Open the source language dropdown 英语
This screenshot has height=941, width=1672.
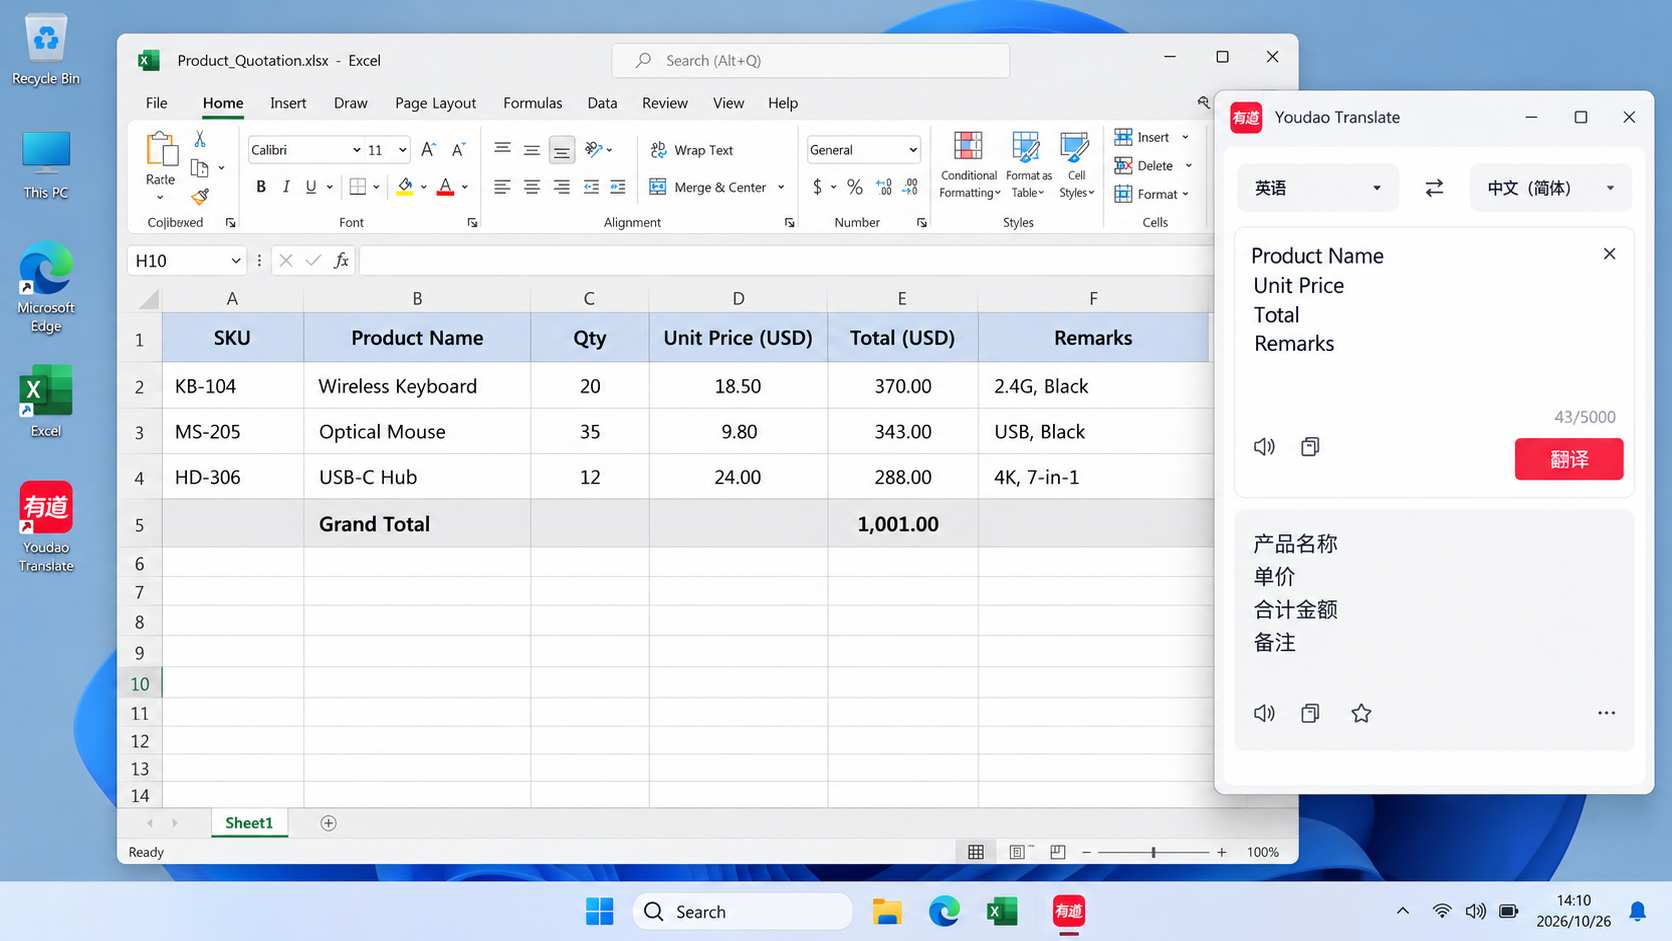[1317, 188]
